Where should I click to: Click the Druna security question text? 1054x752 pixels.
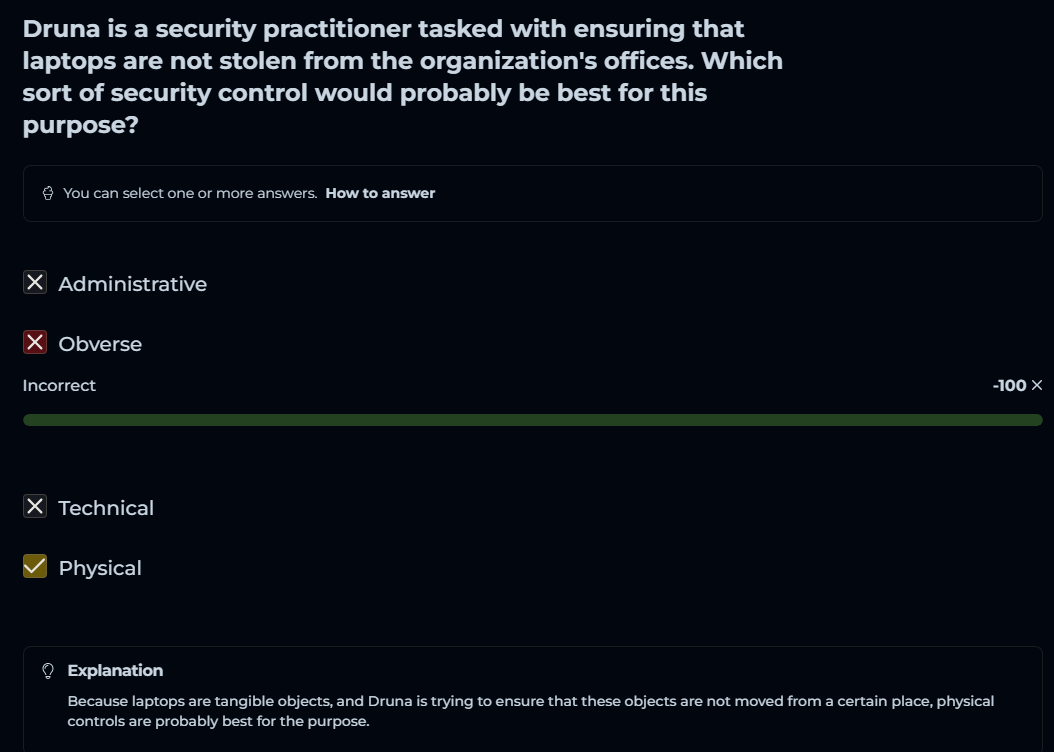pyautogui.click(x=402, y=77)
